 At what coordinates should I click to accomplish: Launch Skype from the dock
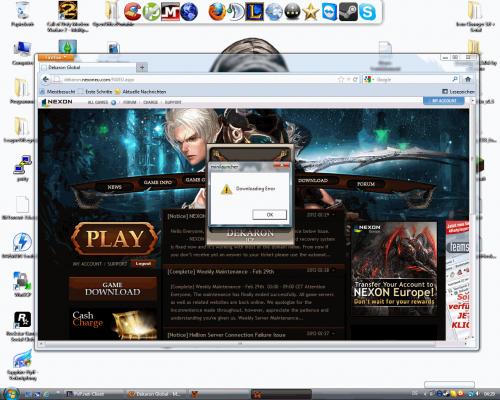click(x=367, y=12)
